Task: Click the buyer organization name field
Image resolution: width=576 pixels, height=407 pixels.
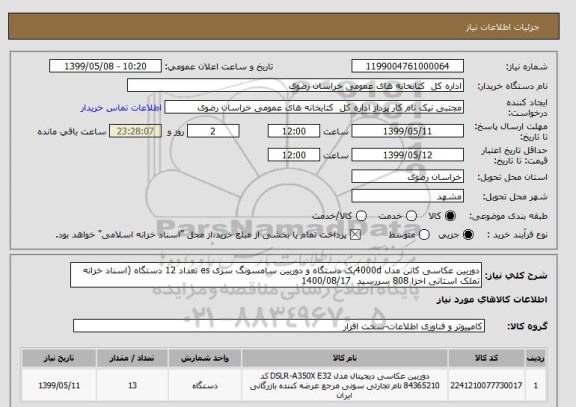Action: pos(295,86)
